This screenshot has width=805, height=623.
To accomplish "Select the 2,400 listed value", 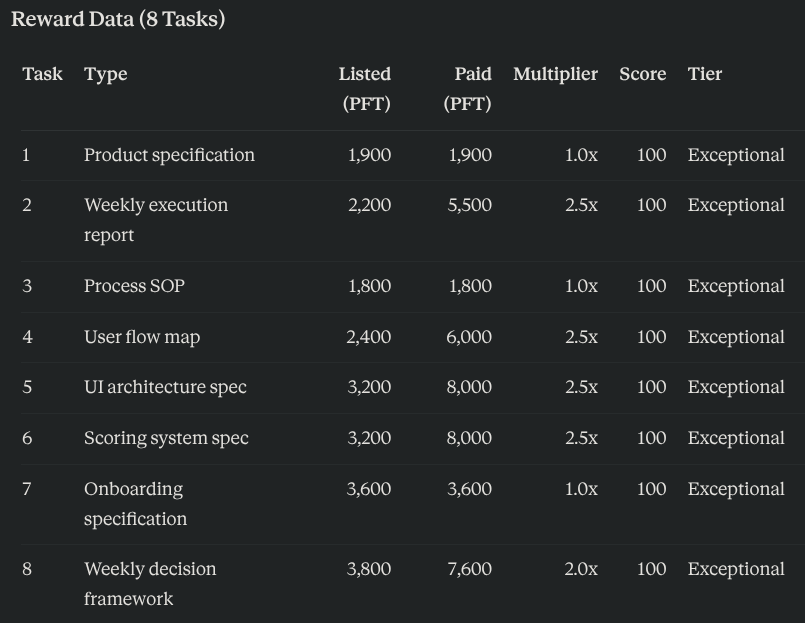I will tap(369, 337).
